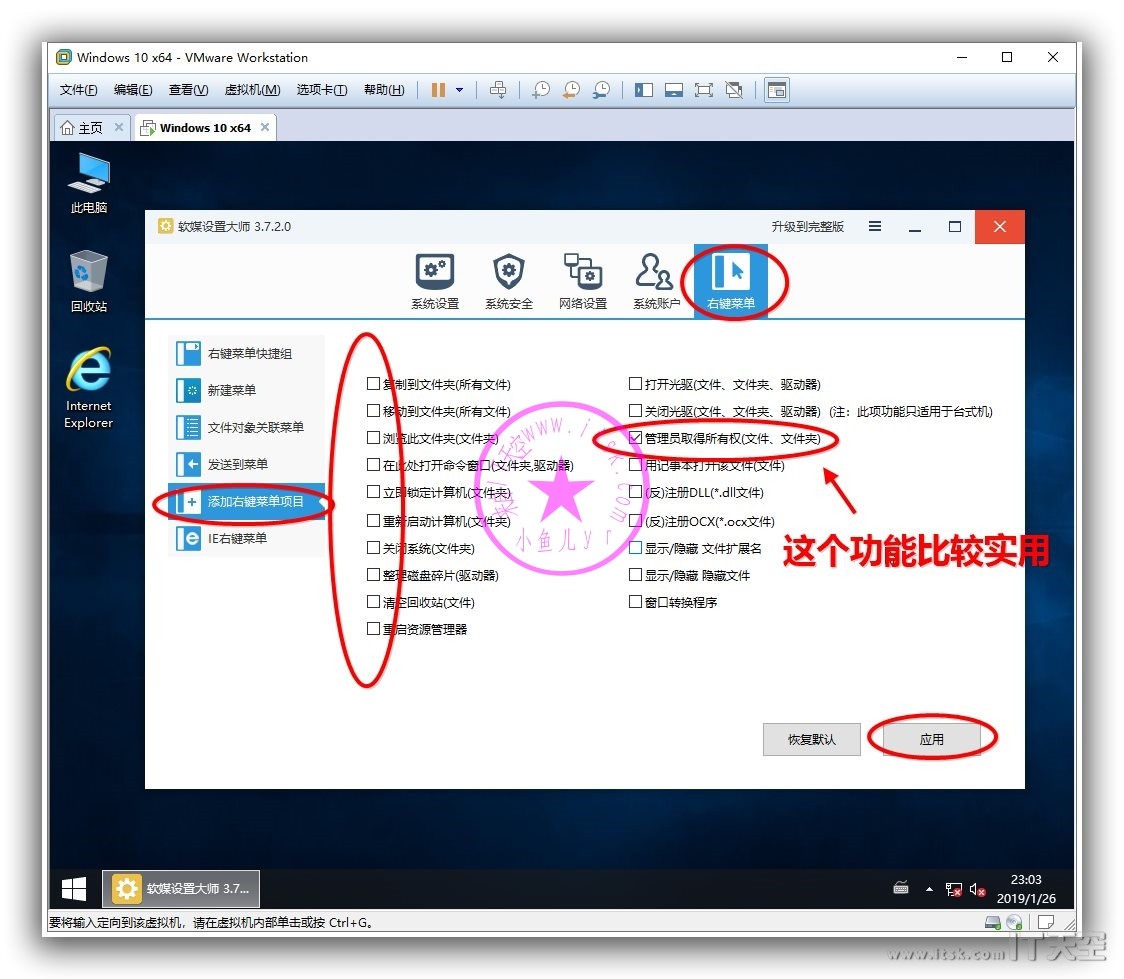1124x979 pixels.
Task: Open the 系统安全 section
Action: pyautogui.click(x=509, y=281)
